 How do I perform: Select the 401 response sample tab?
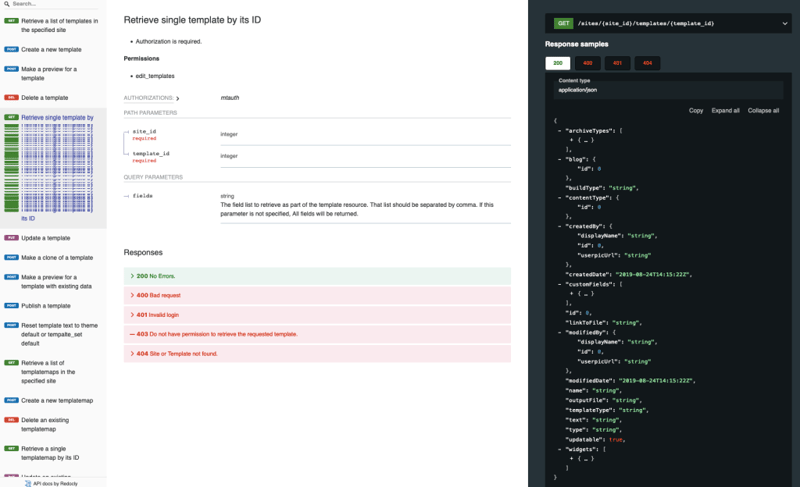pyautogui.click(x=617, y=63)
